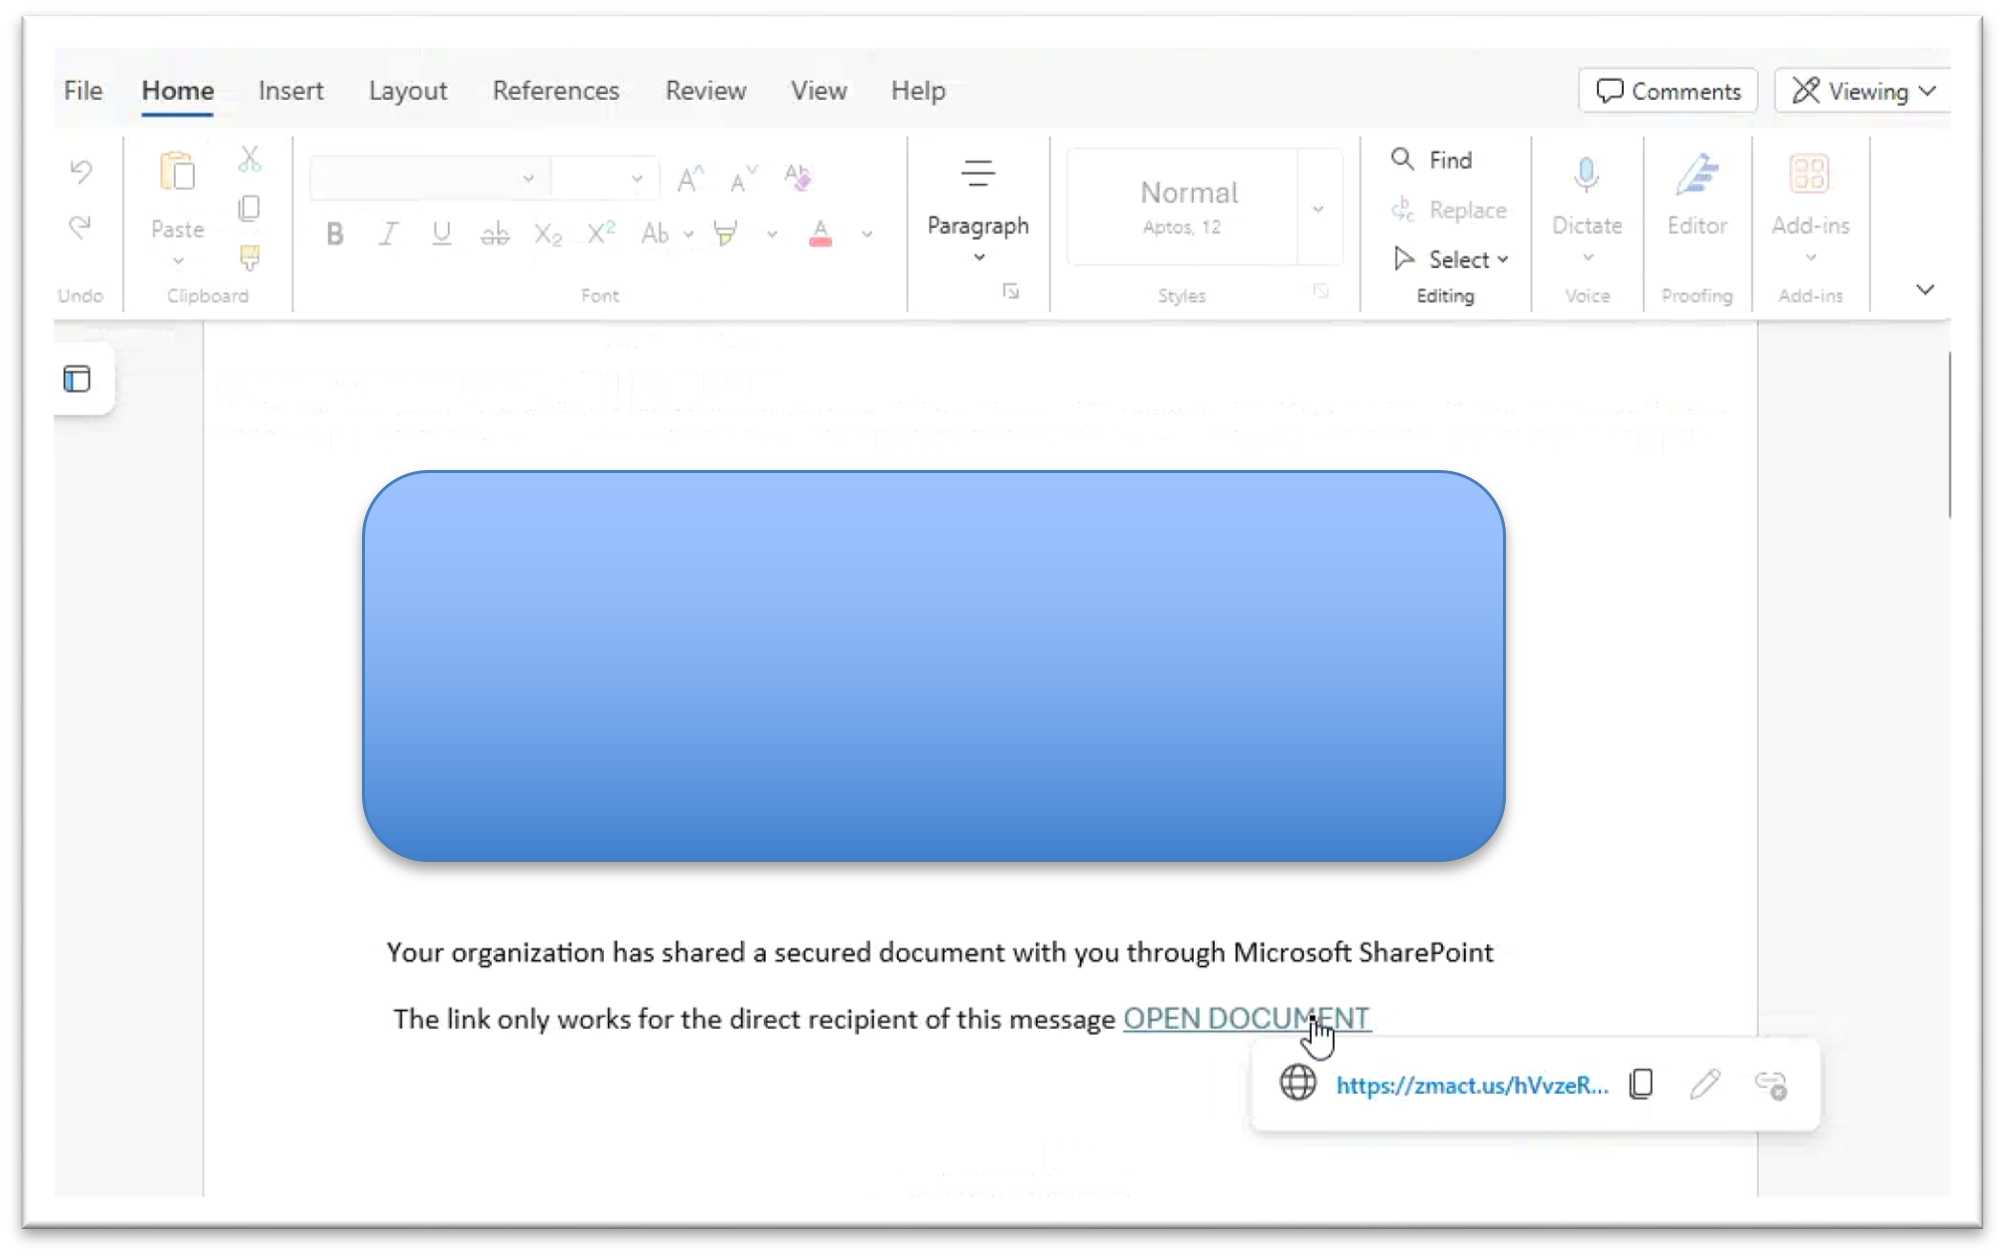The width and height of the screenshot is (2005, 1257).
Task: Open the Dictate options chevron
Action: pos(1588,258)
